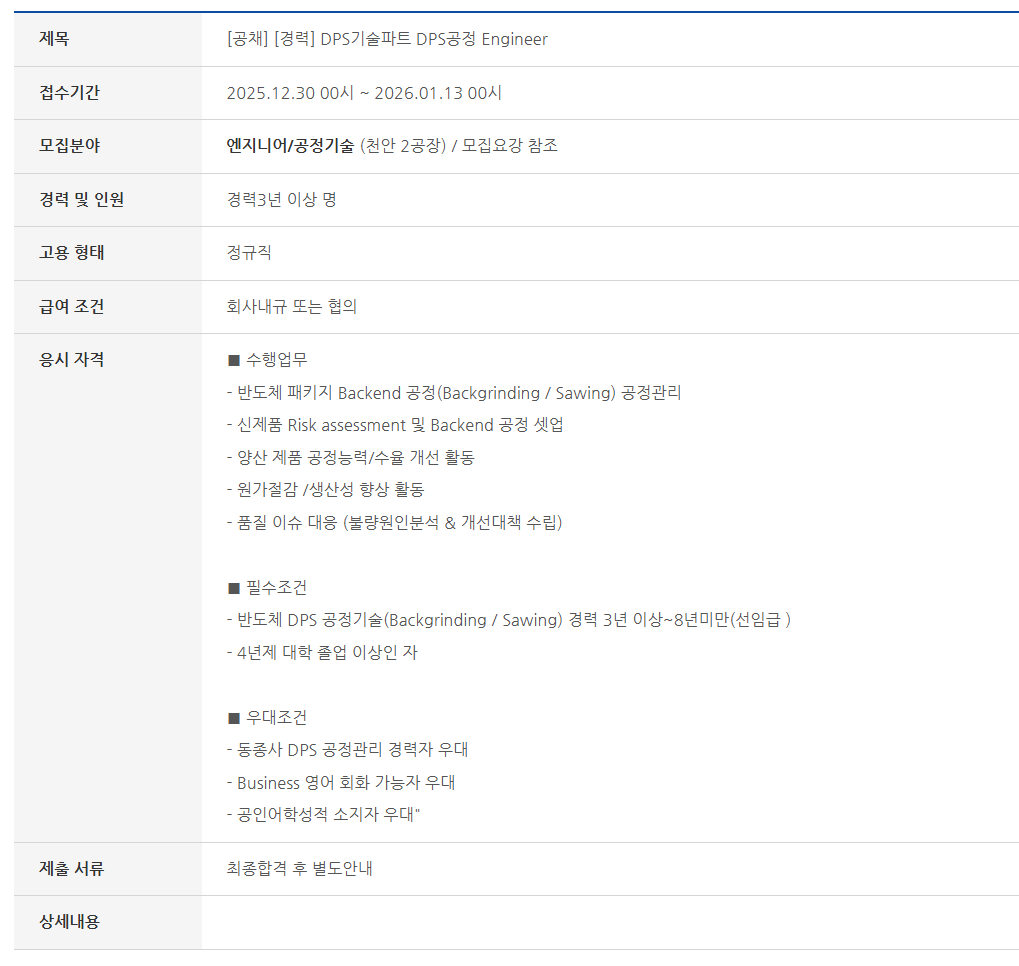Image resolution: width=1019 pixels, height=966 pixels.
Task: Click the 최종합격 후 별도안내 text
Action: pos(299,869)
